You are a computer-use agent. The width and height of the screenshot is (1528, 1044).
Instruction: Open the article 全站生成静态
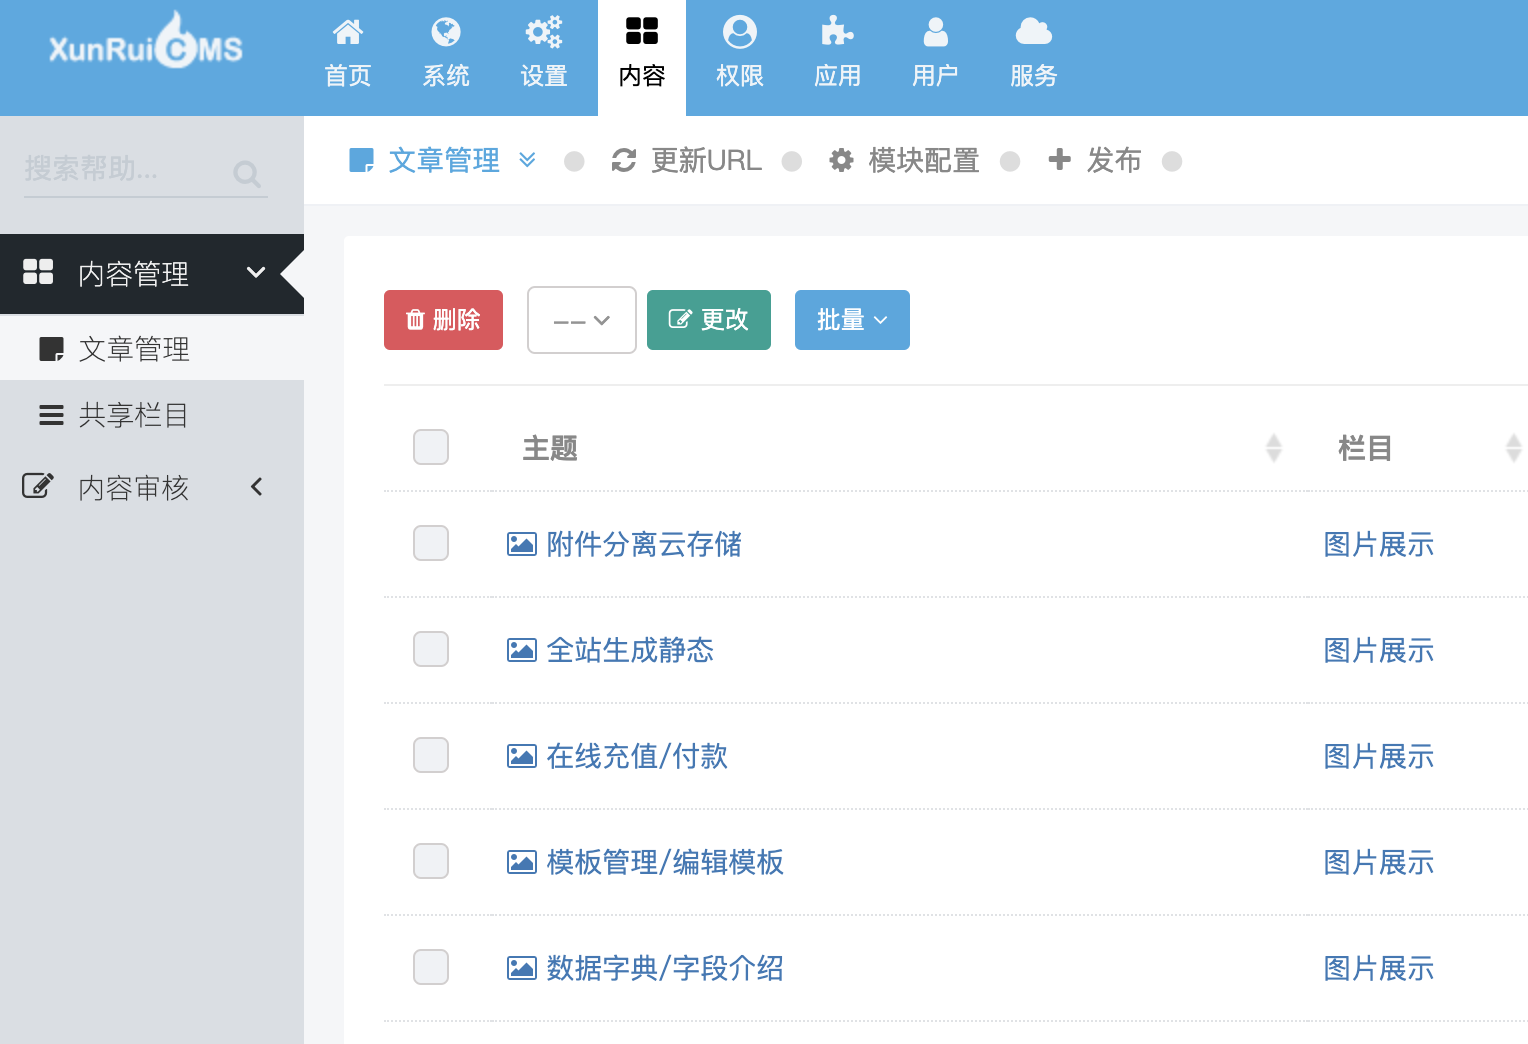[630, 650]
